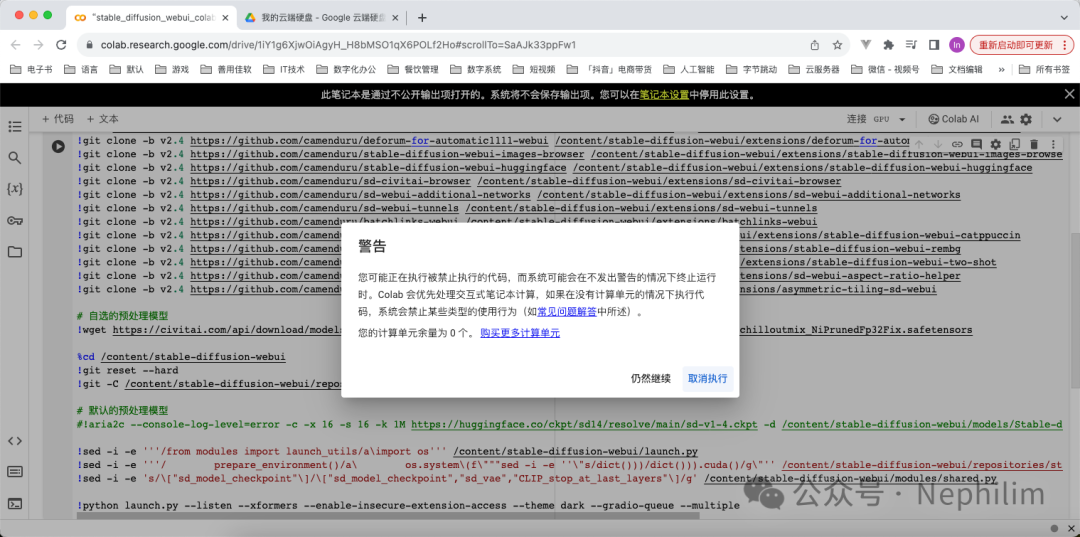Open the Chrome tab search dropdown
The image size is (1080, 537).
pyautogui.click(x=1064, y=16)
